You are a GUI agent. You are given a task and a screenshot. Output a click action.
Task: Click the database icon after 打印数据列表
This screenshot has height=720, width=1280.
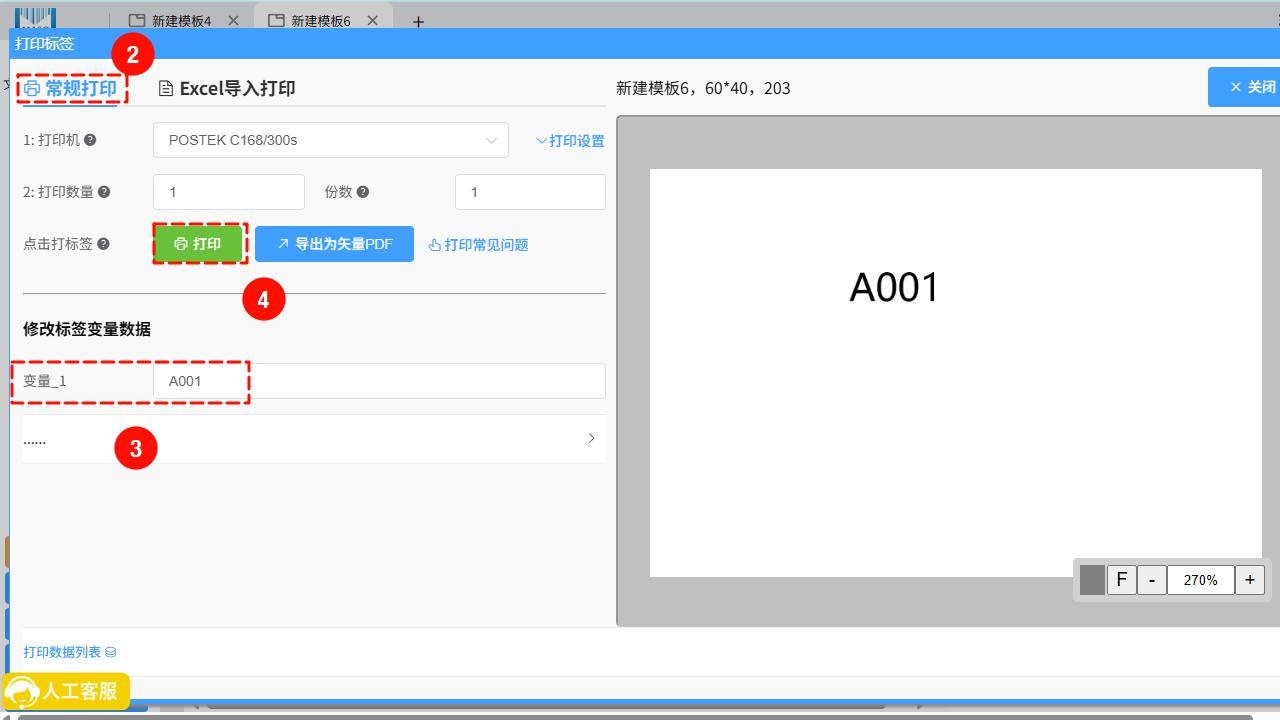coord(111,652)
